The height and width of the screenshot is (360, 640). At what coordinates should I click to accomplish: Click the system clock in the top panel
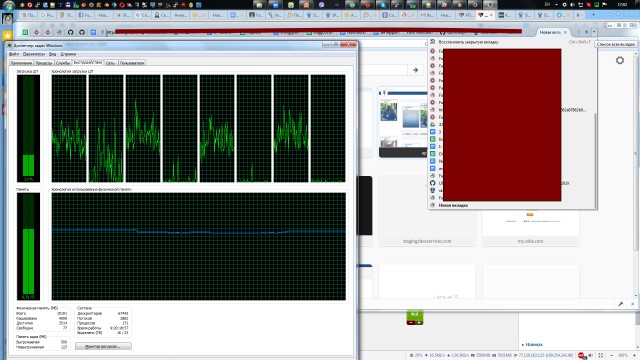click(622, 5)
